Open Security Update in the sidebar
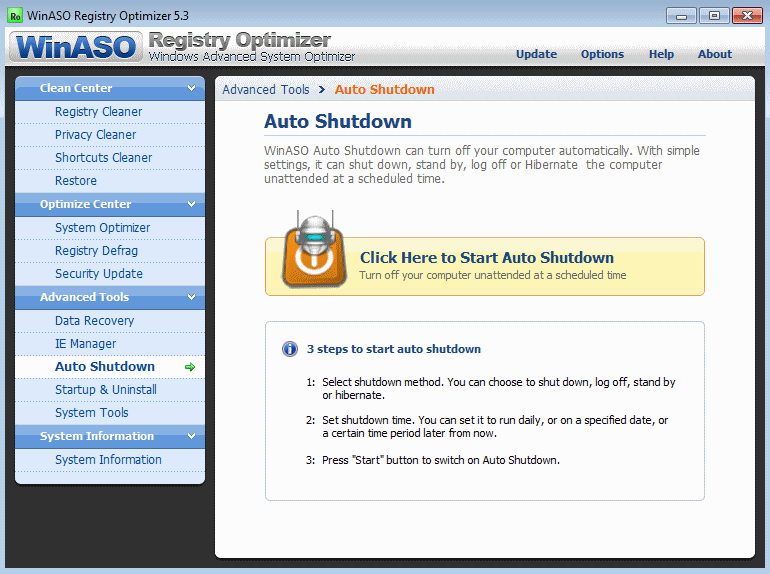The height and width of the screenshot is (574, 770). pyautogui.click(x=110, y=274)
